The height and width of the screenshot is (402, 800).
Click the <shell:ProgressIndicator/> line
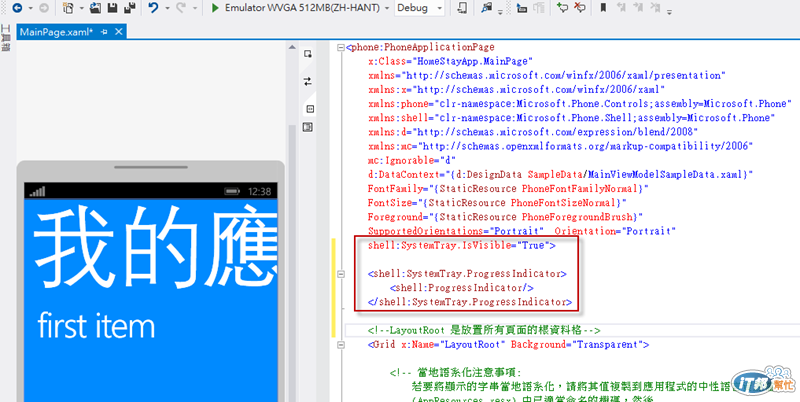pos(461,288)
